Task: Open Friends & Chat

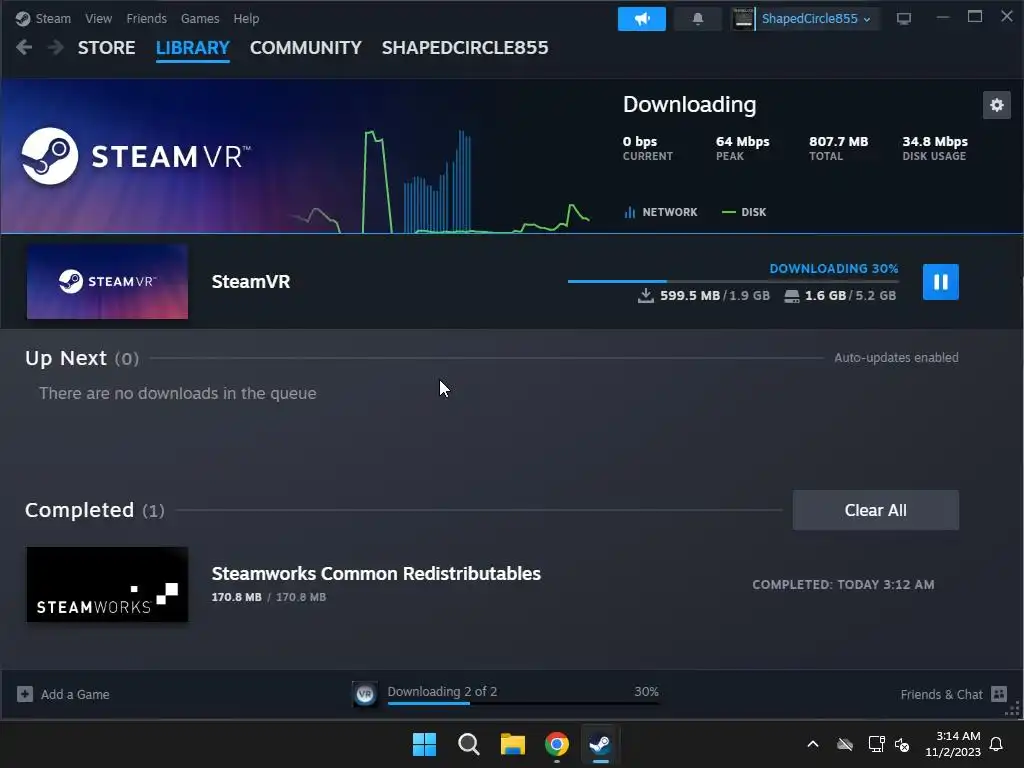Action: point(941,694)
